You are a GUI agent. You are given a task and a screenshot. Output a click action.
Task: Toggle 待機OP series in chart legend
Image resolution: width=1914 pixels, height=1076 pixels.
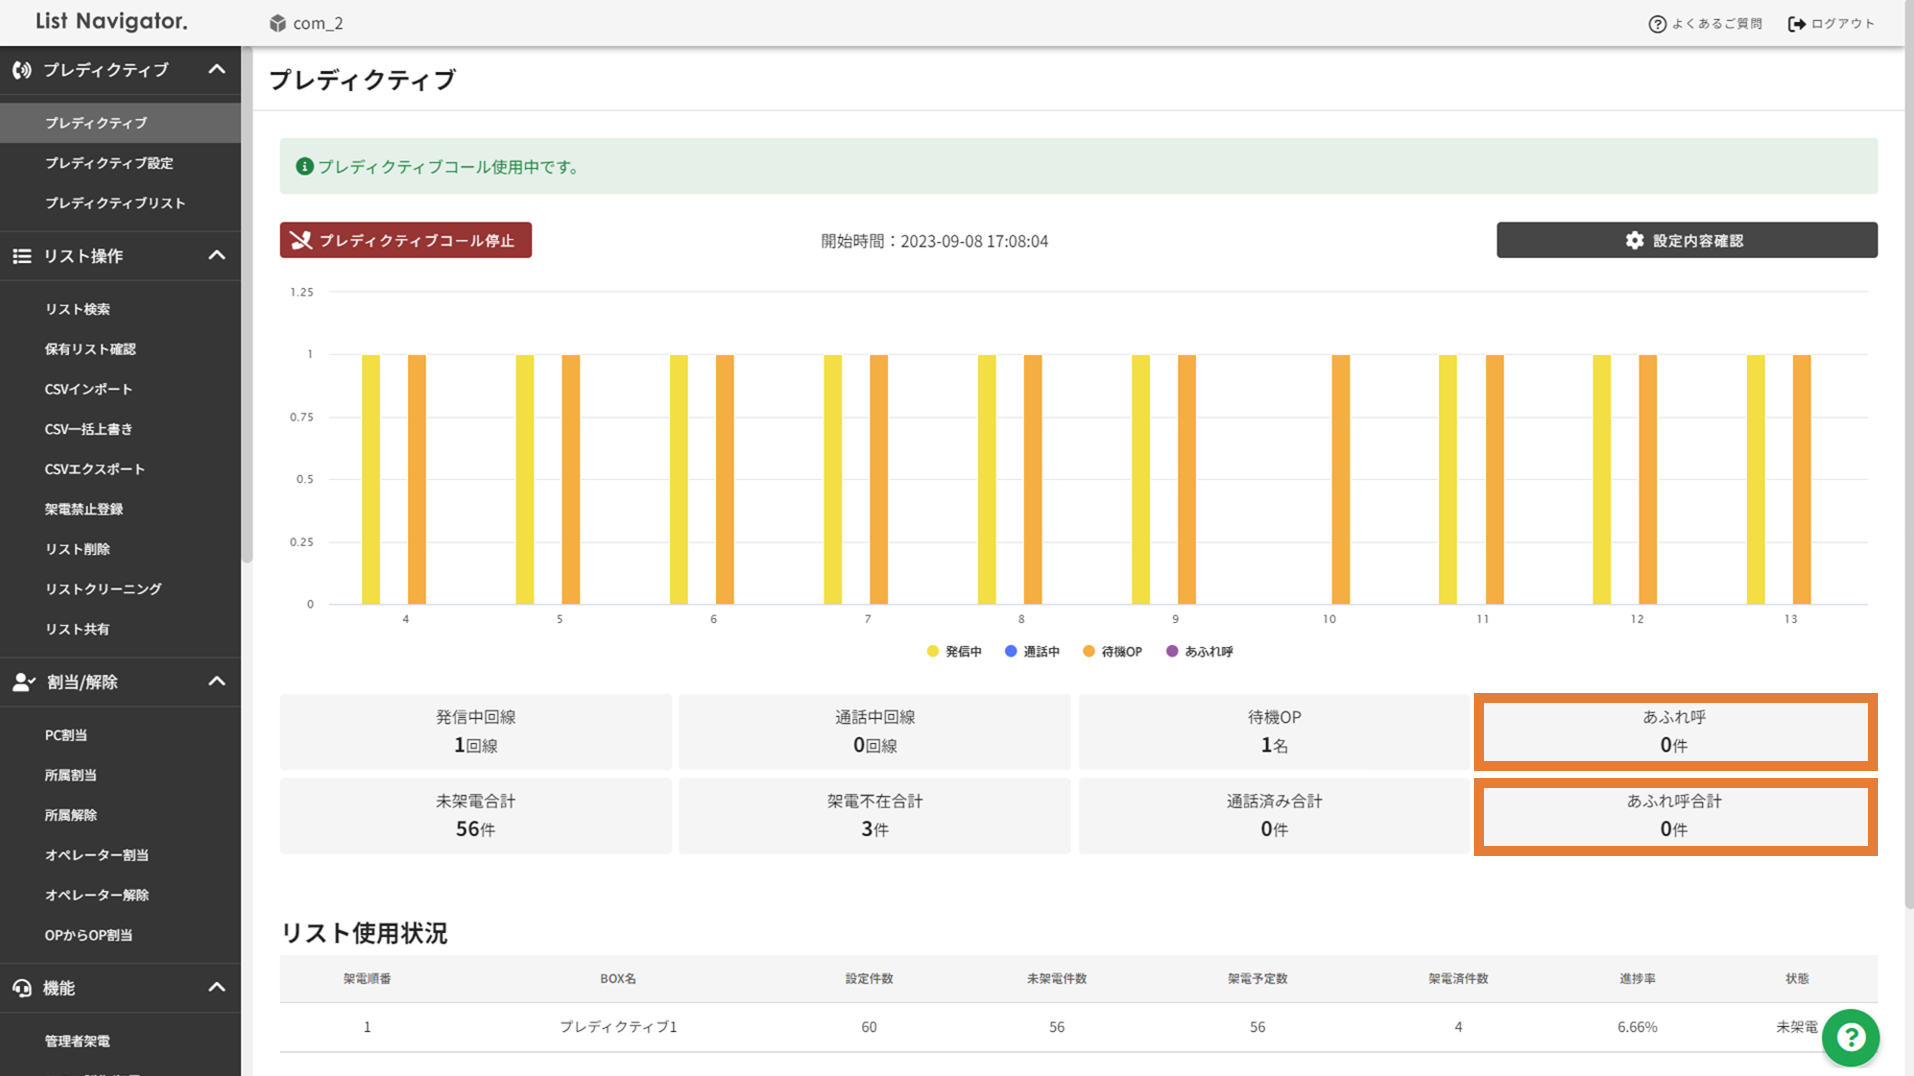pos(1112,652)
